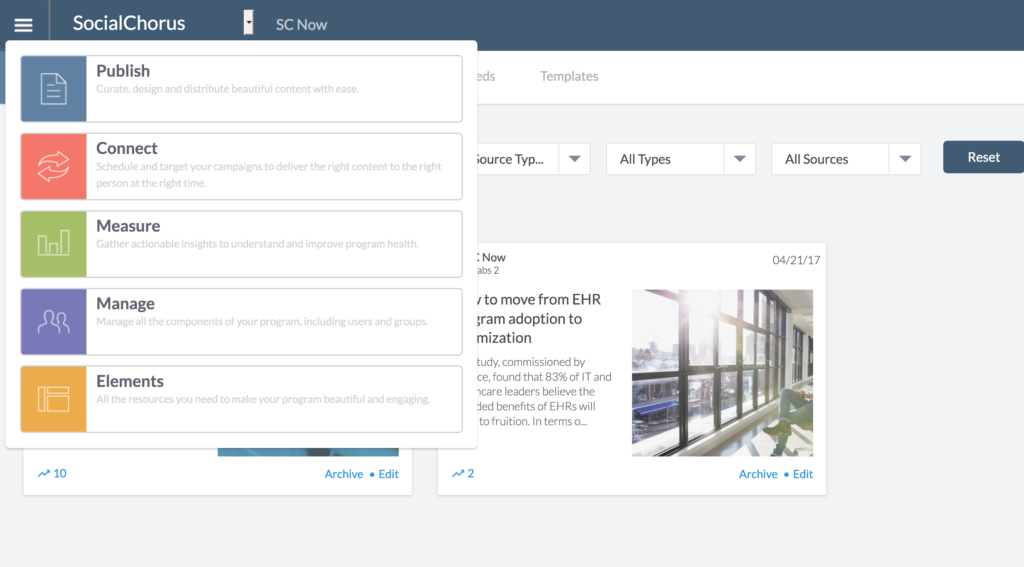Expand the All Types dropdown arrow

point(739,159)
